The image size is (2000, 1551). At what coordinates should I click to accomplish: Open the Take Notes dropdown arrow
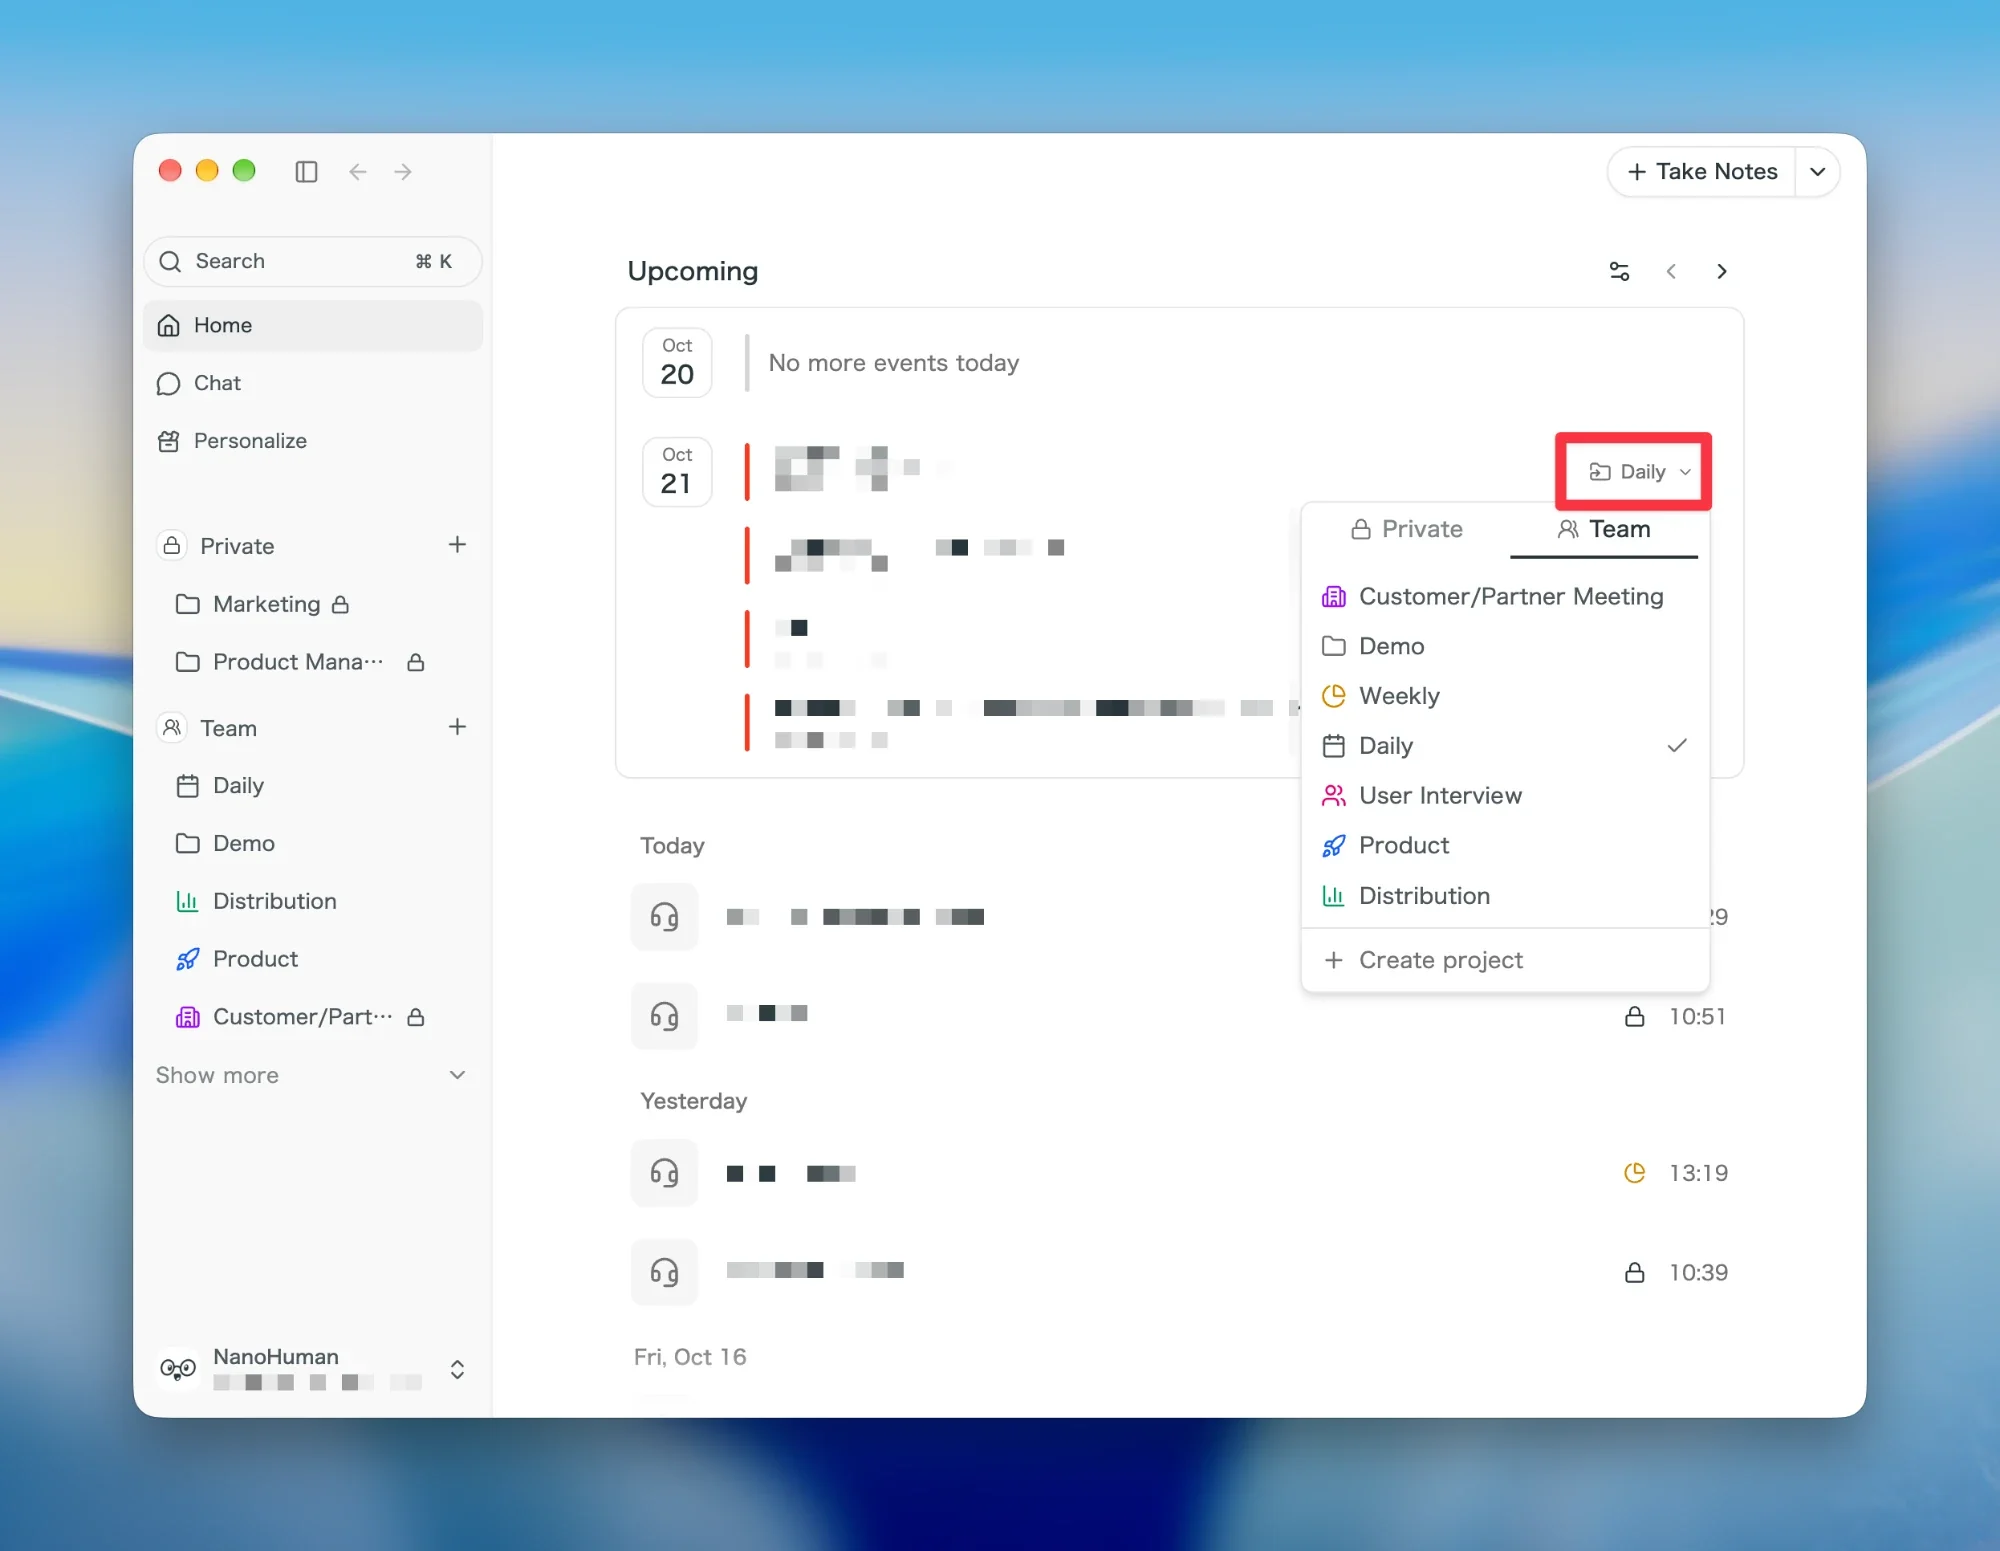tap(1817, 172)
